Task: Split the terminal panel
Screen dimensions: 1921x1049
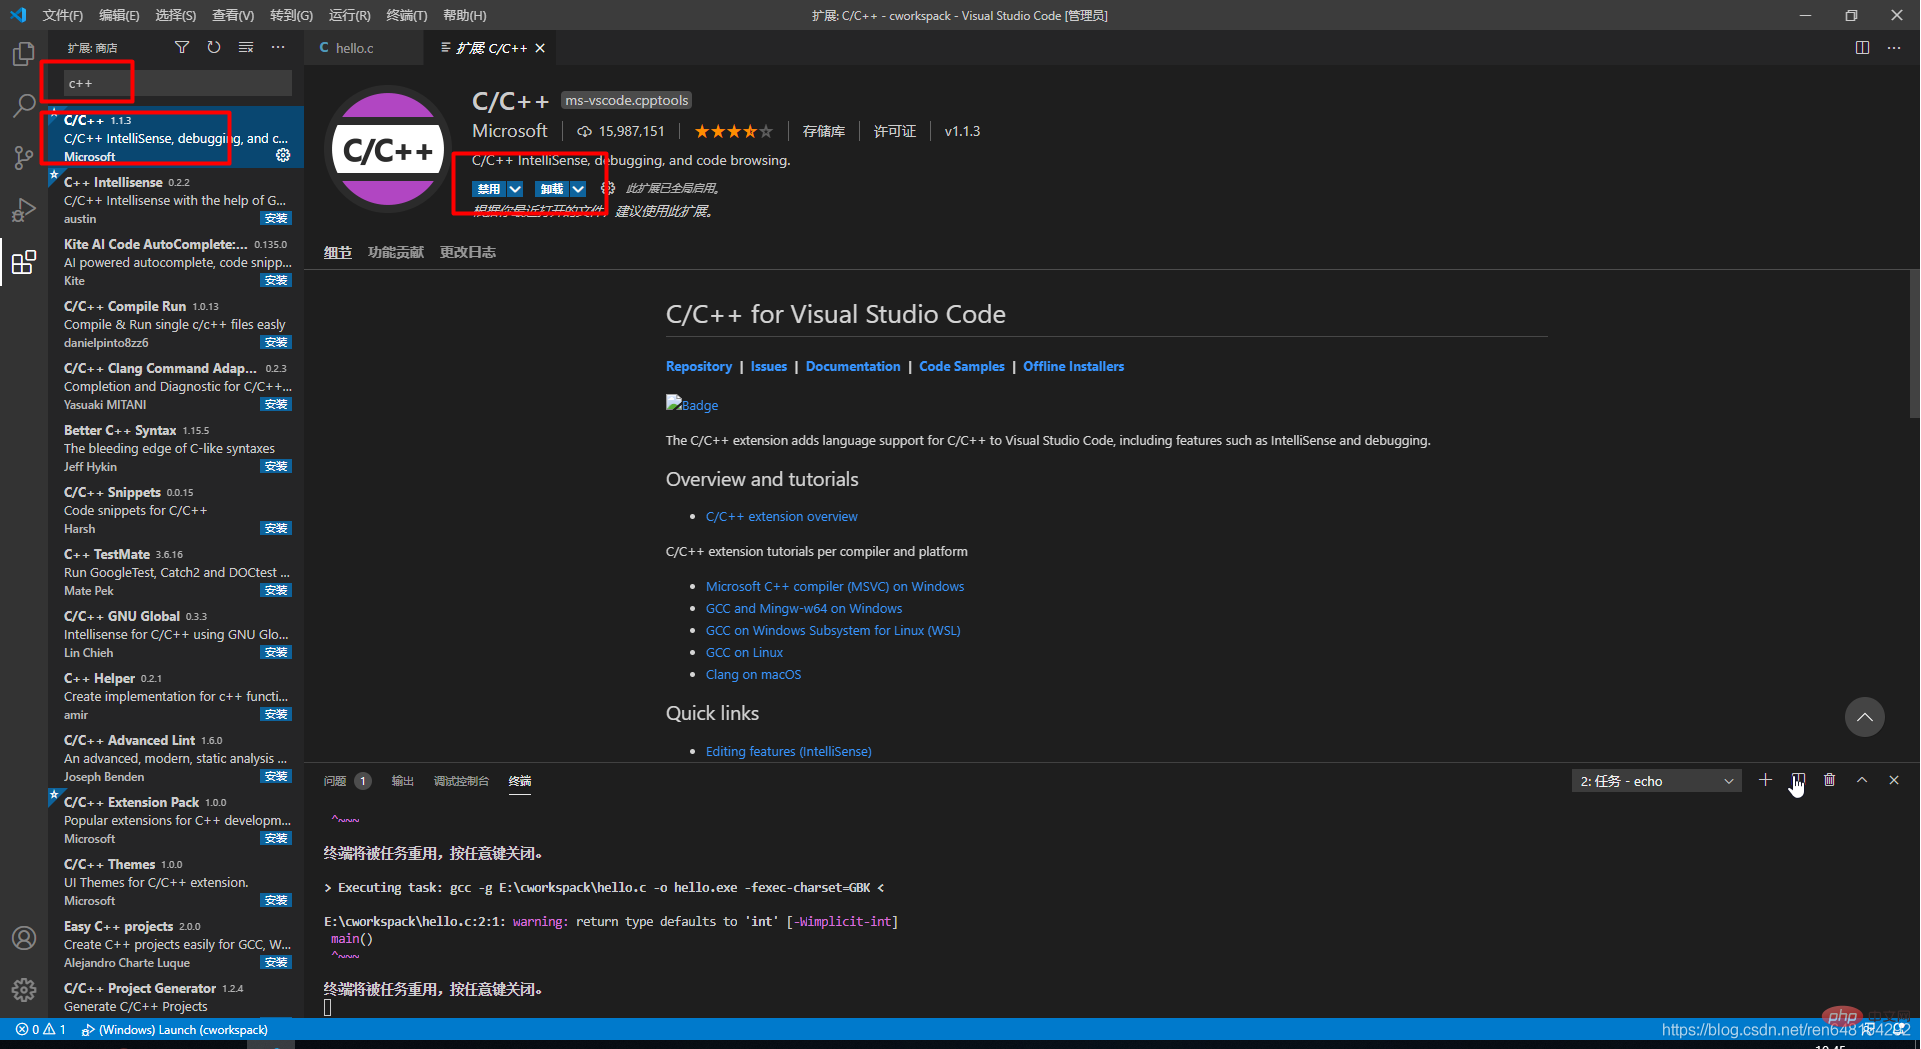Action: [1798, 780]
